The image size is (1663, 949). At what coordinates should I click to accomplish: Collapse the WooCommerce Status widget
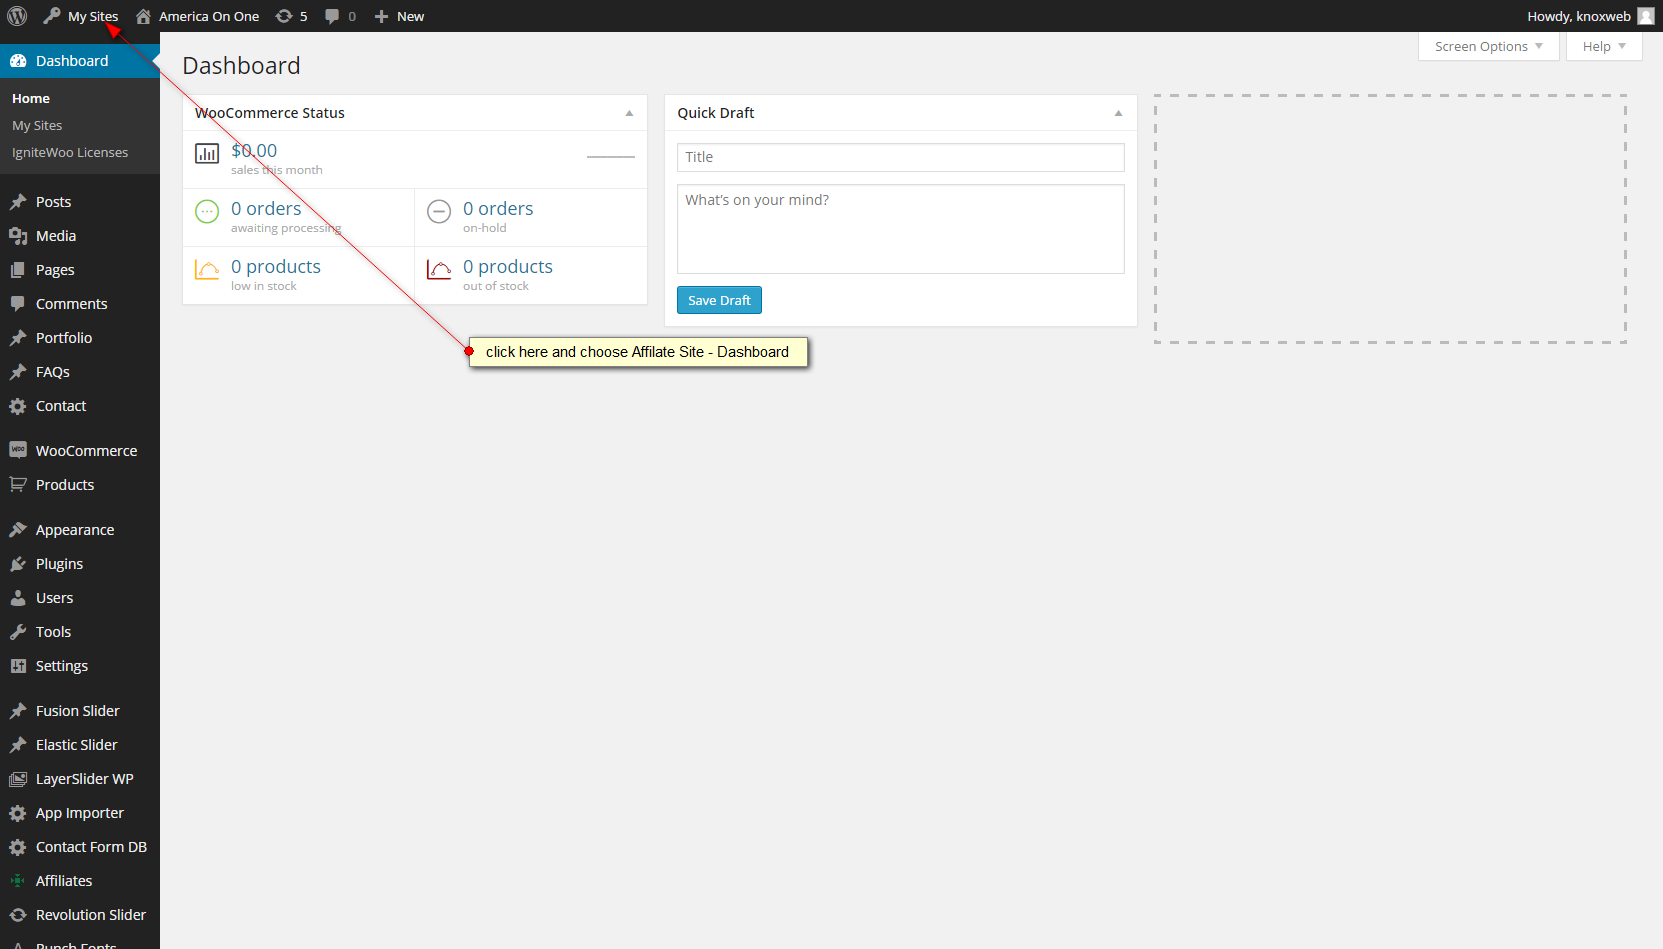(x=629, y=113)
